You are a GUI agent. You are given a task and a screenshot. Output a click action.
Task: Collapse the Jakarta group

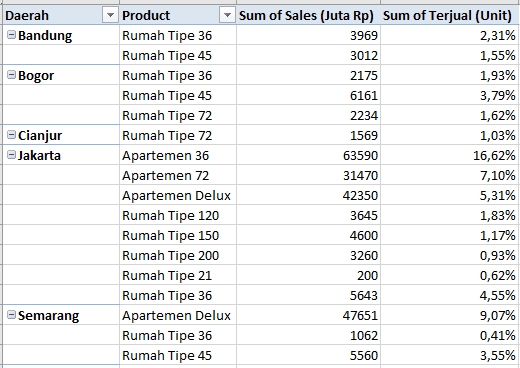pos(11,155)
